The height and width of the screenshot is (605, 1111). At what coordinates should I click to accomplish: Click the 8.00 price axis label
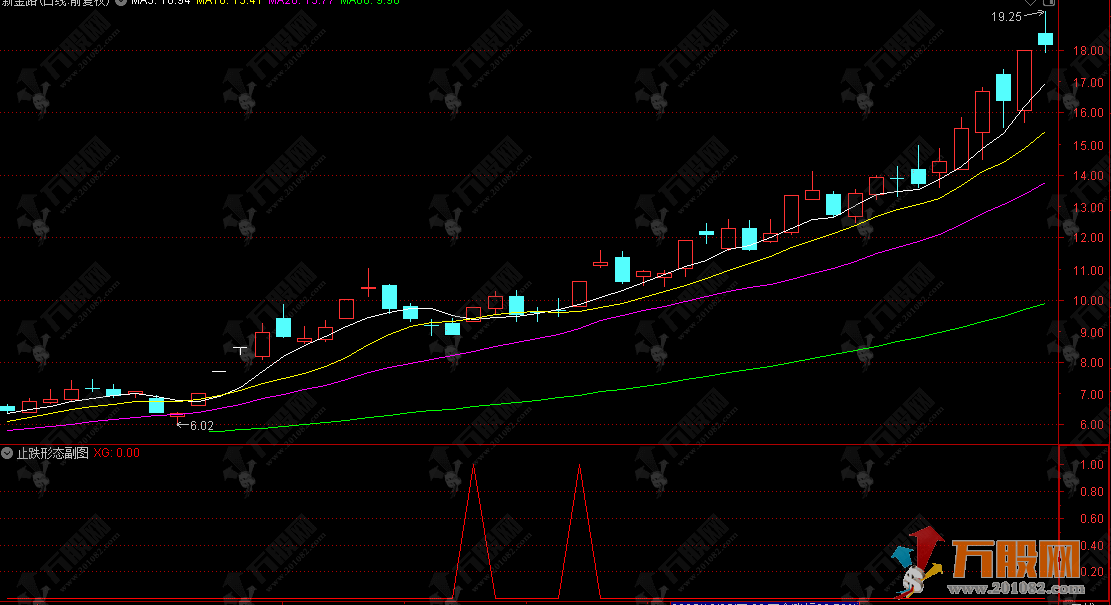coord(1091,363)
